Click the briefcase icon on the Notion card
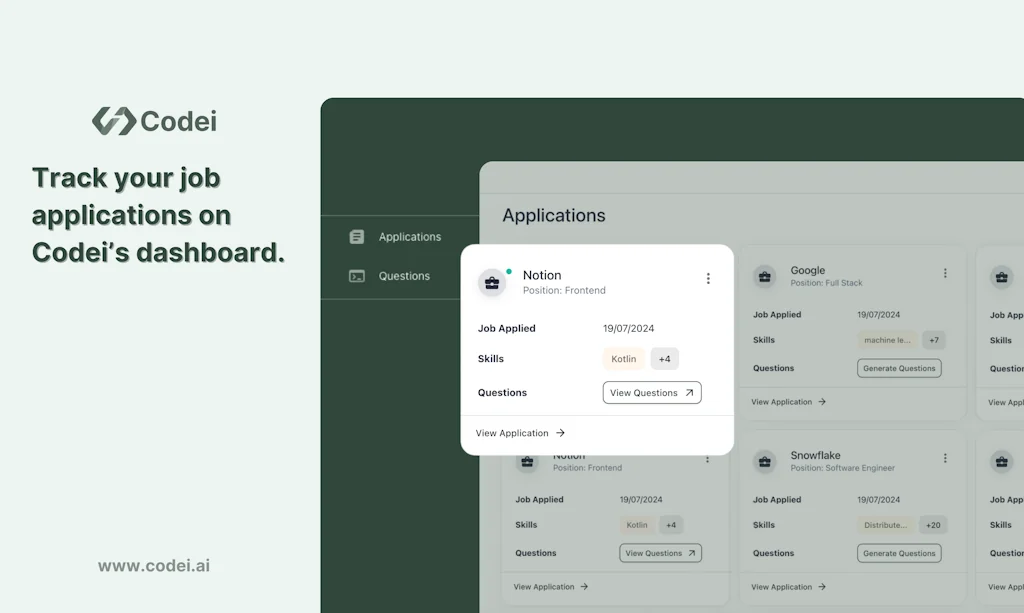 coord(492,283)
